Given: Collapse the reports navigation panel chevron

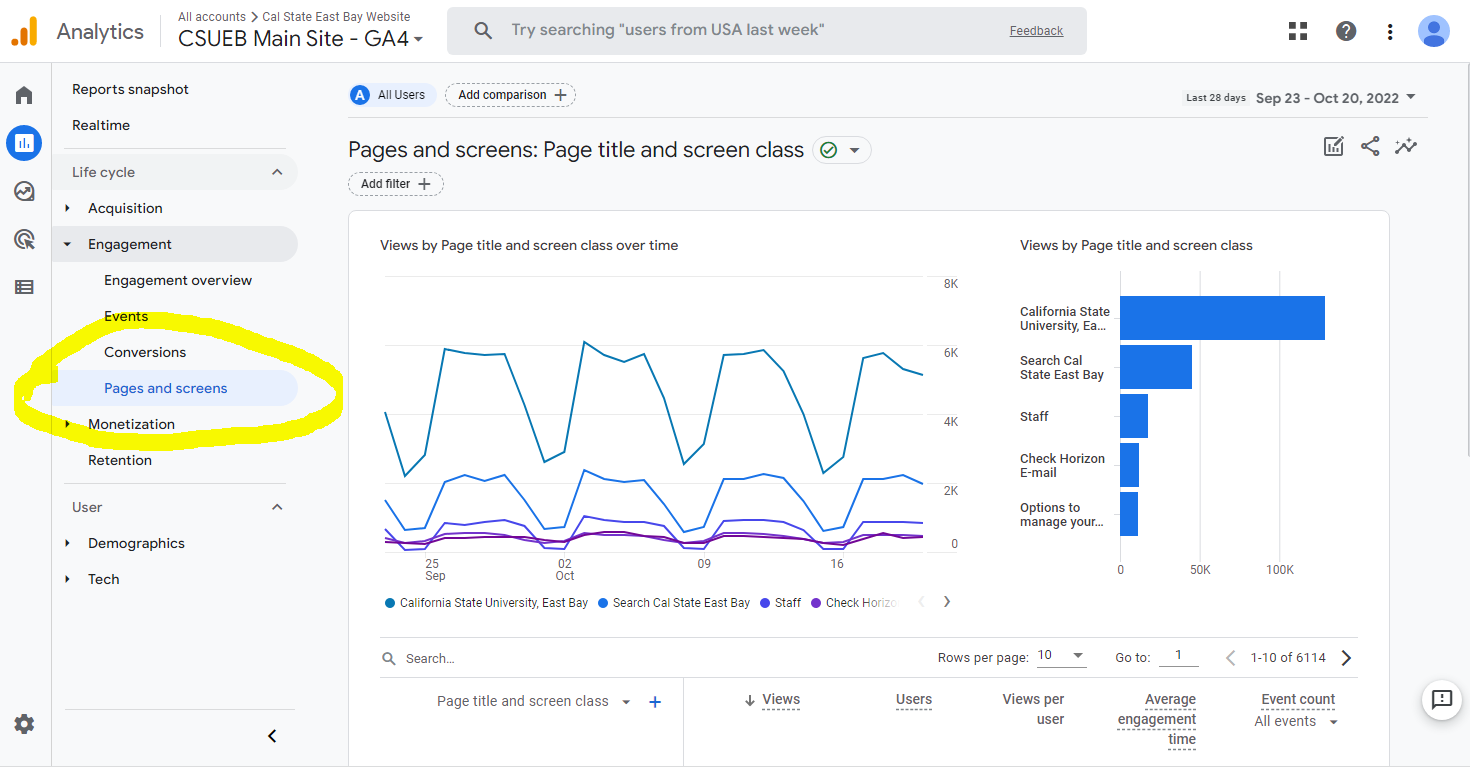Looking at the screenshot, I should tap(272, 736).
